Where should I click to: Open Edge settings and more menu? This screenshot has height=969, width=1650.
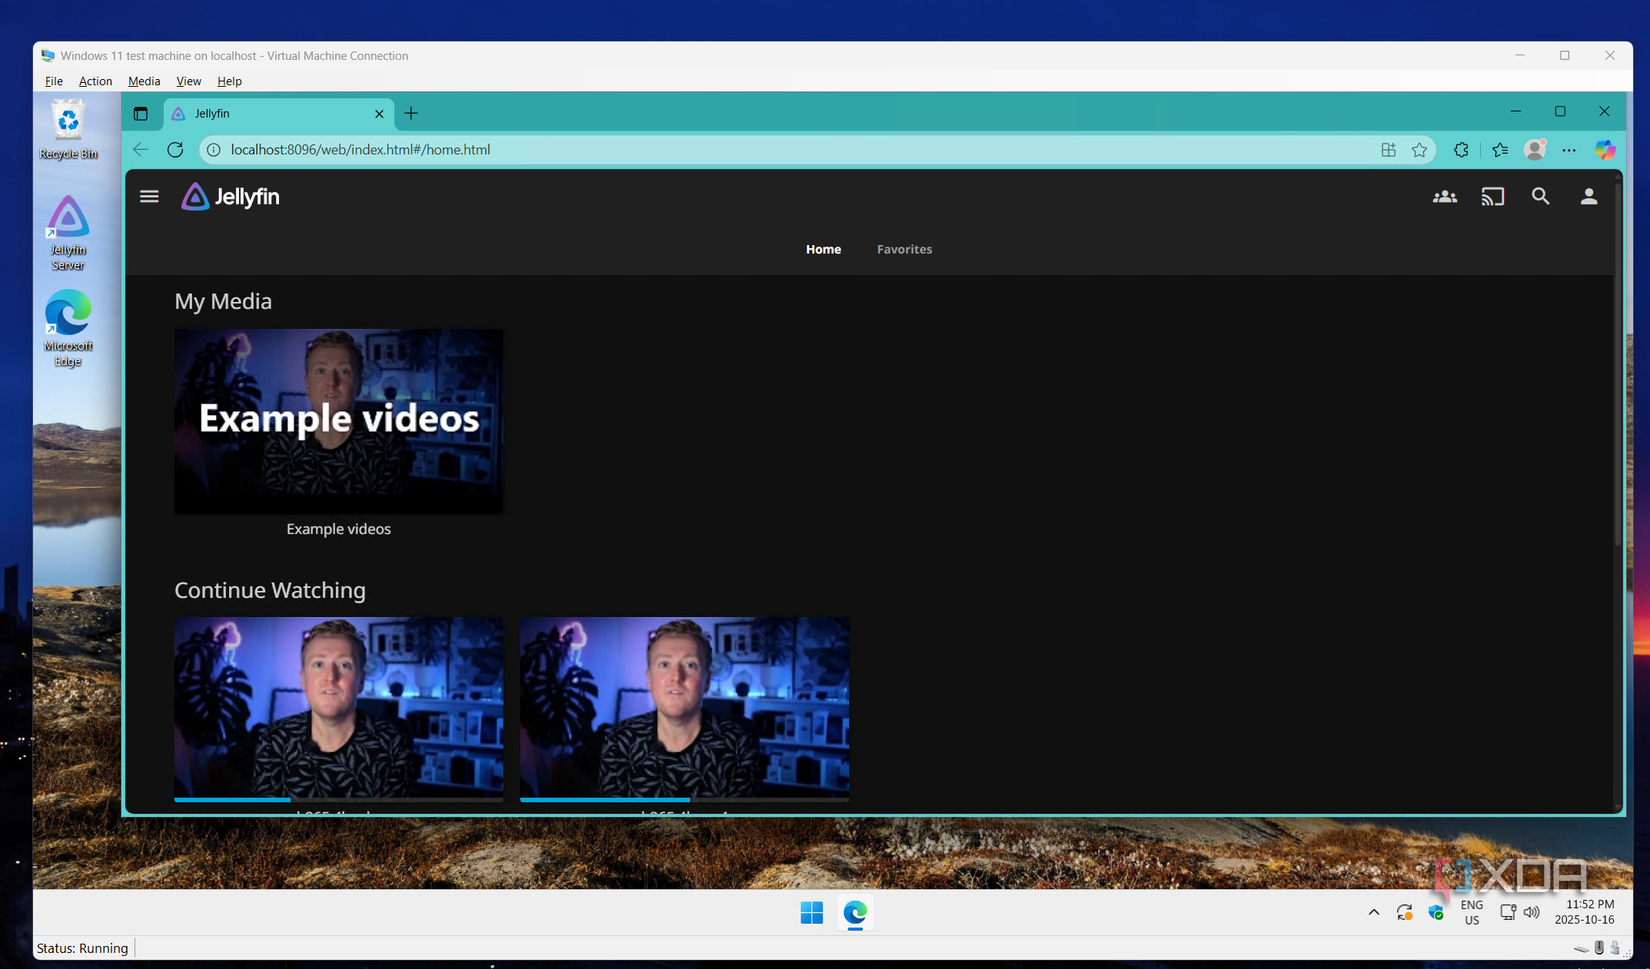1568,150
